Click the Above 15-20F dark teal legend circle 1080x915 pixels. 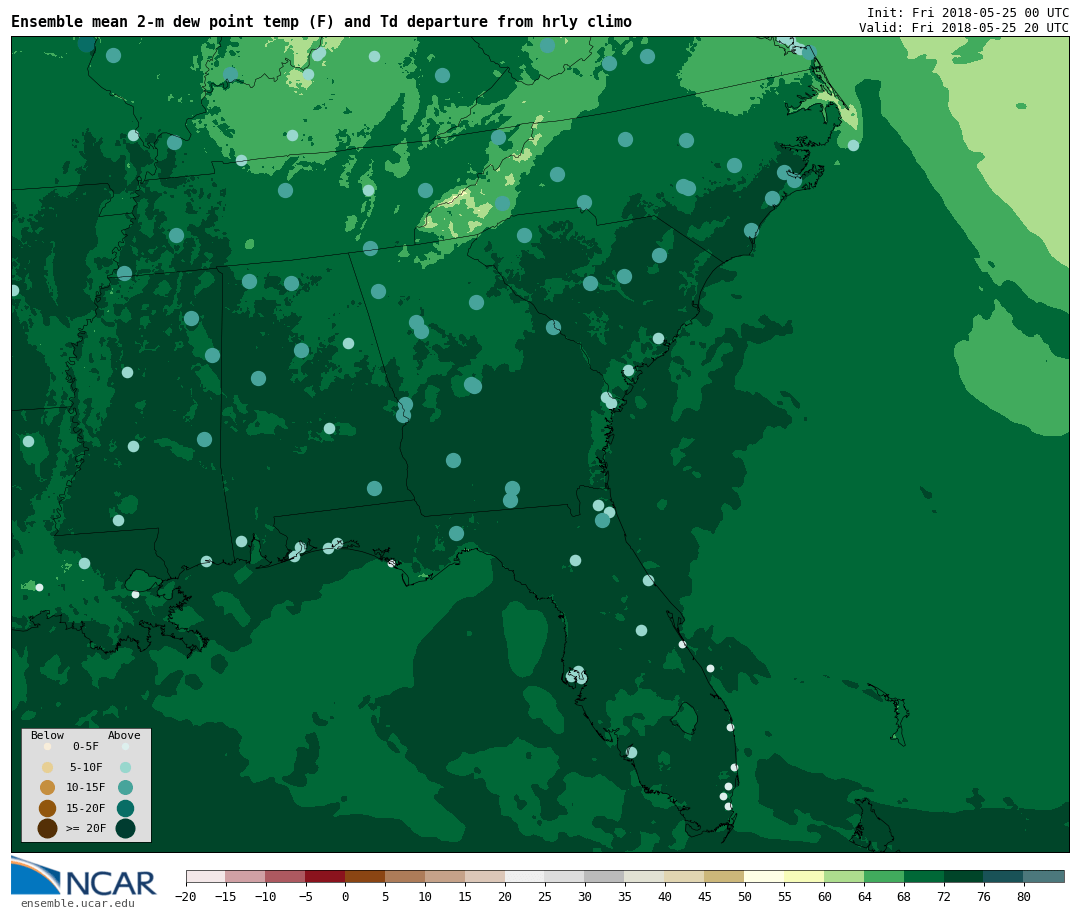125,808
